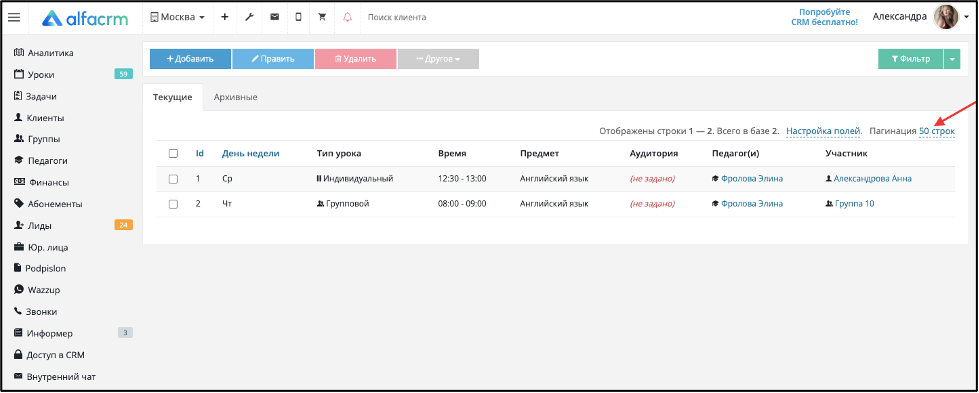Open the Другое dropdown button

438,59
